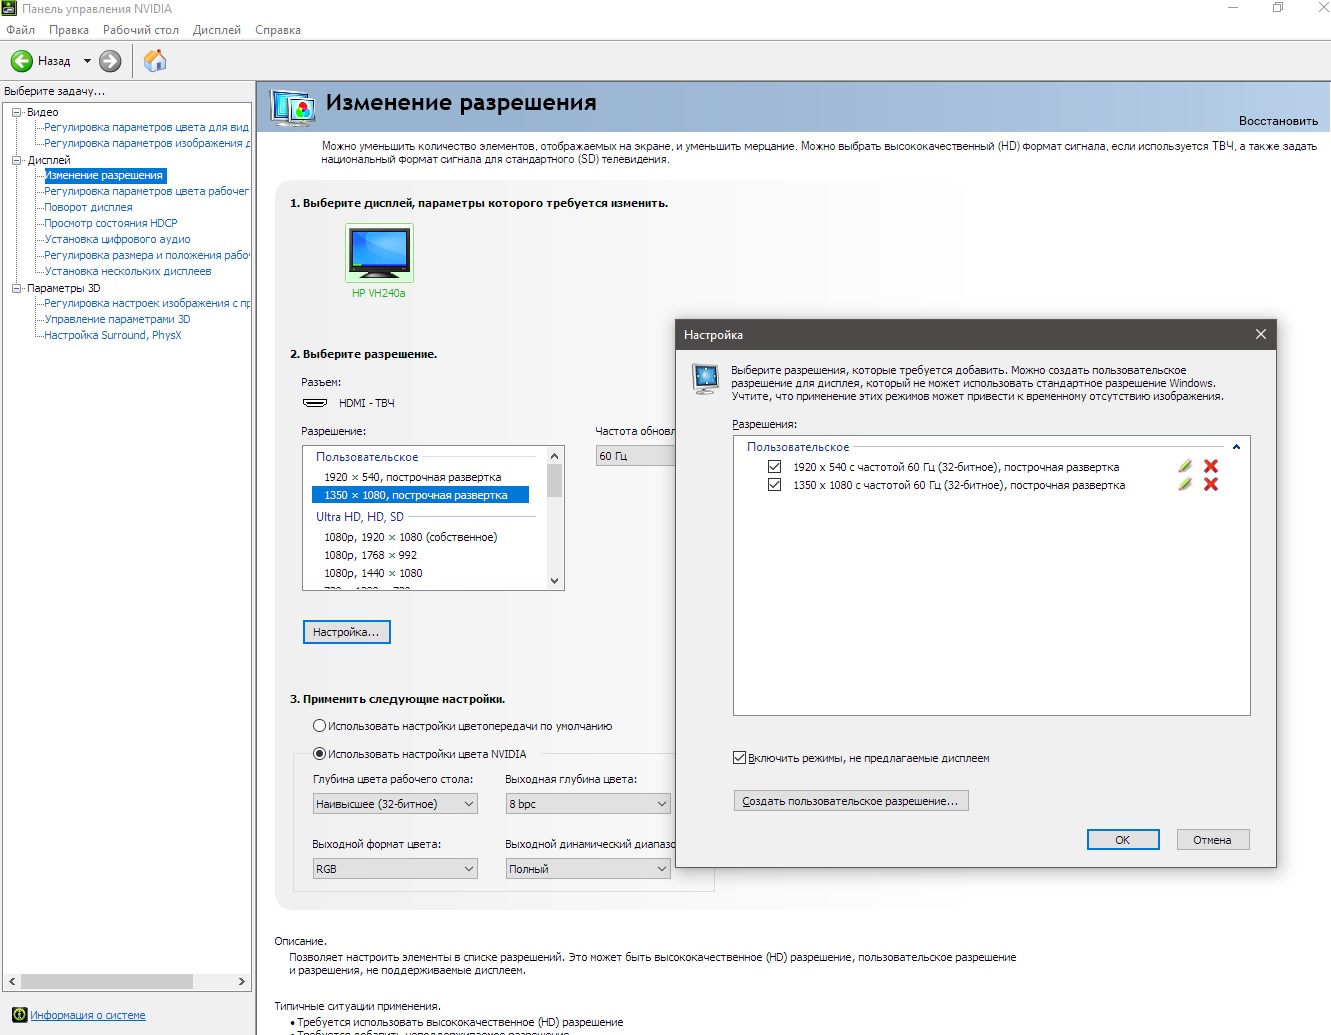This screenshot has height=1035, width=1331.
Task: Click the system information icon at bottom left
Action: point(19,1015)
